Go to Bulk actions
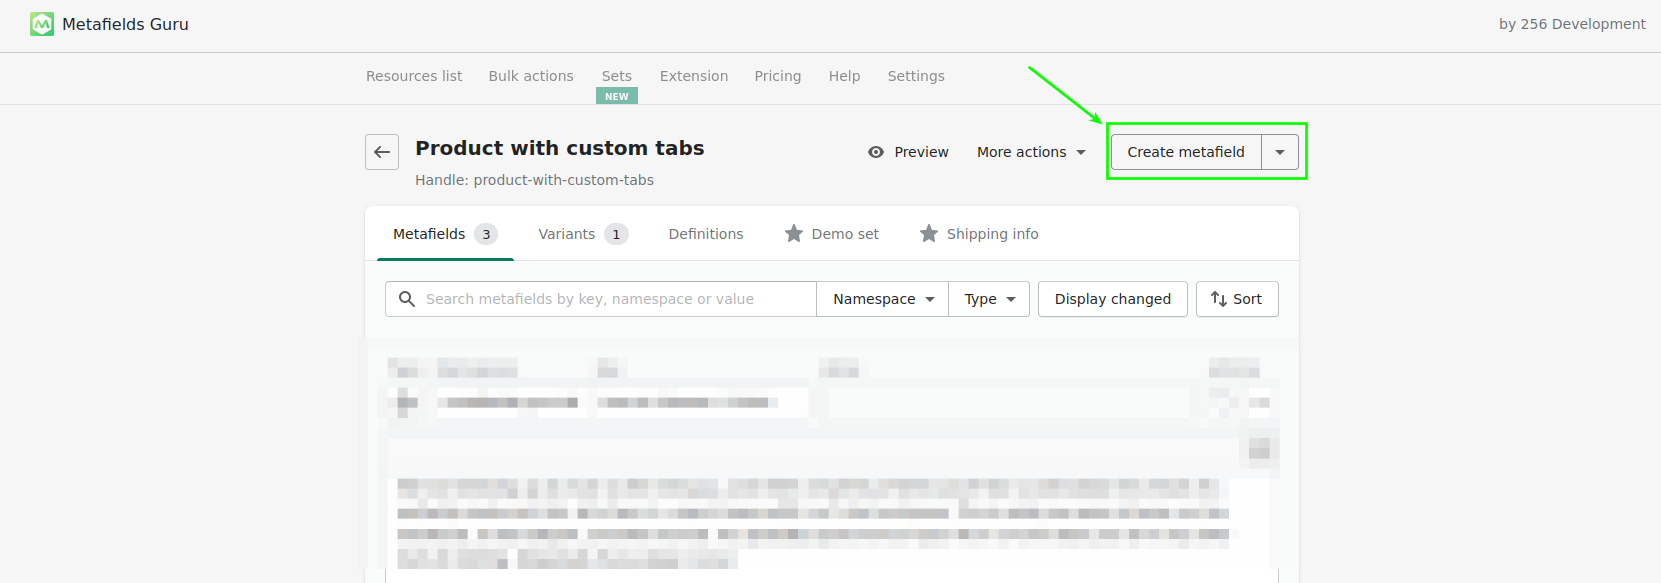The height and width of the screenshot is (583, 1661). (x=531, y=76)
